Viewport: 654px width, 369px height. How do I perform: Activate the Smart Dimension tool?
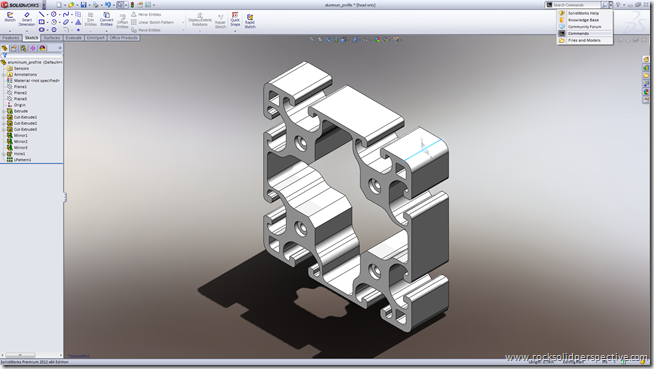click(x=27, y=19)
